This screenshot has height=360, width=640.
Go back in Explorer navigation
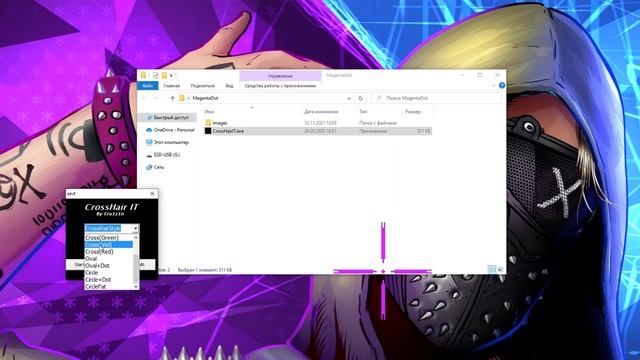[144, 98]
